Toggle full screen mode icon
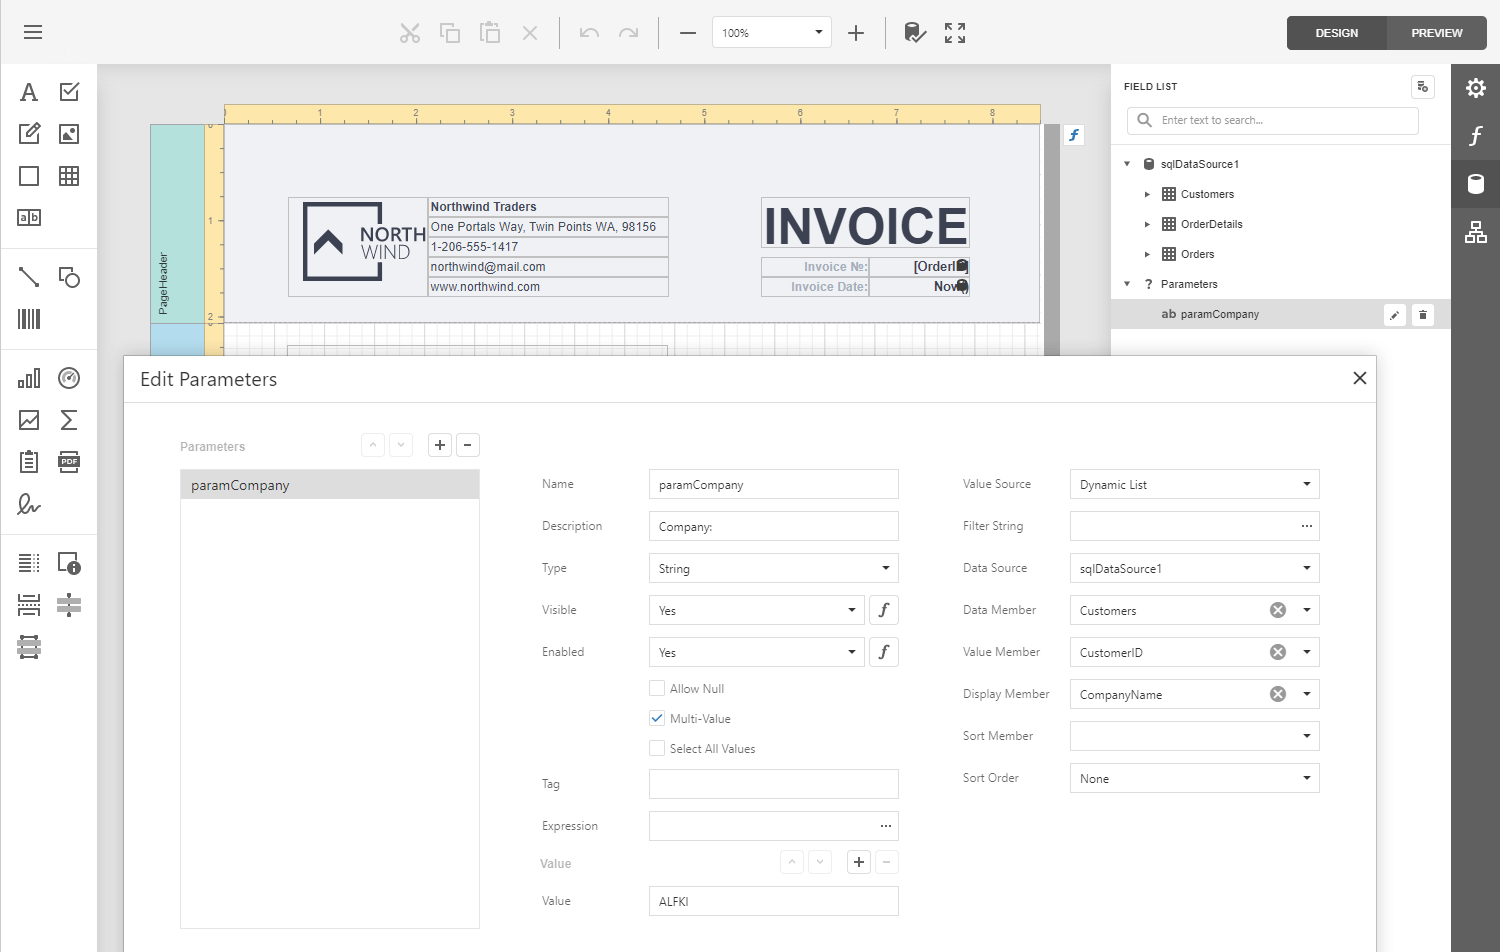 click(x=955, y=33)
